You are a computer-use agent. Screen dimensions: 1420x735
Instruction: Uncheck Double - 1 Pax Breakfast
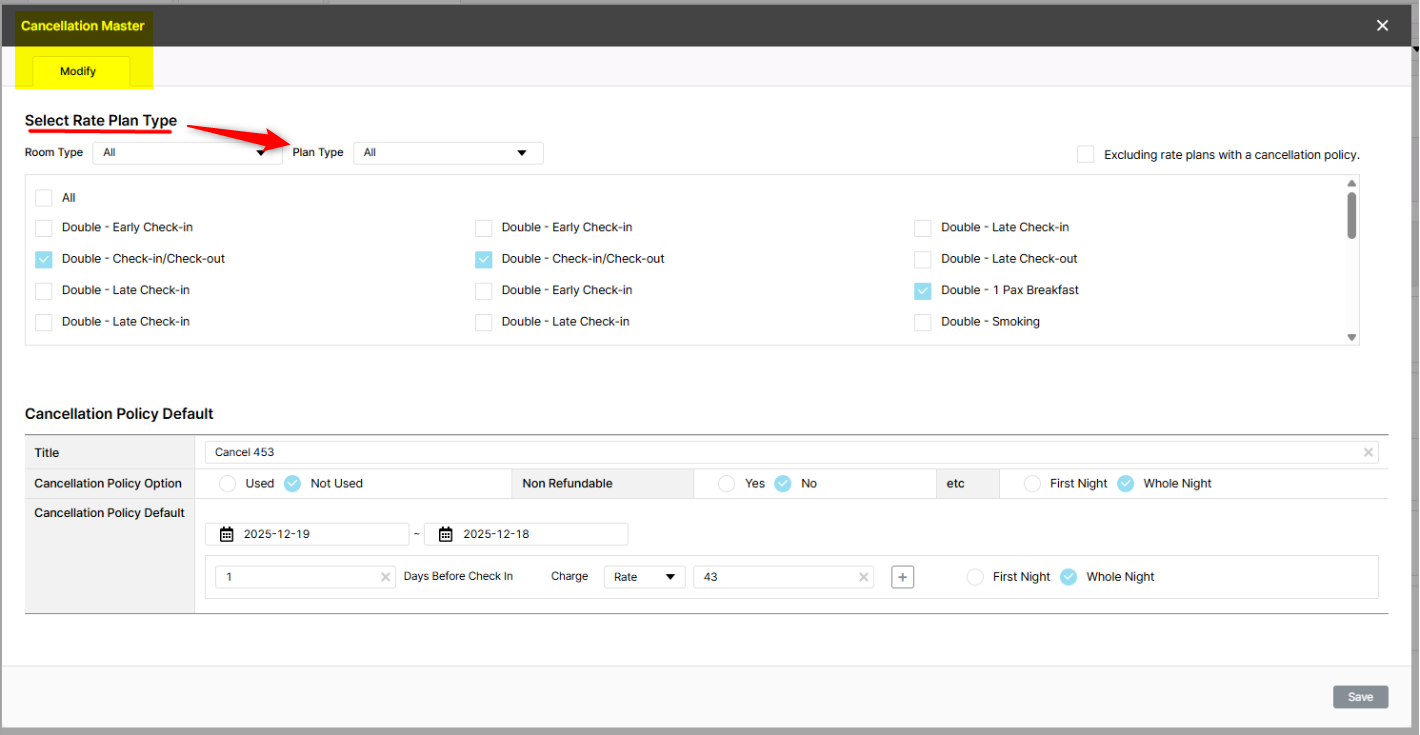923,290
